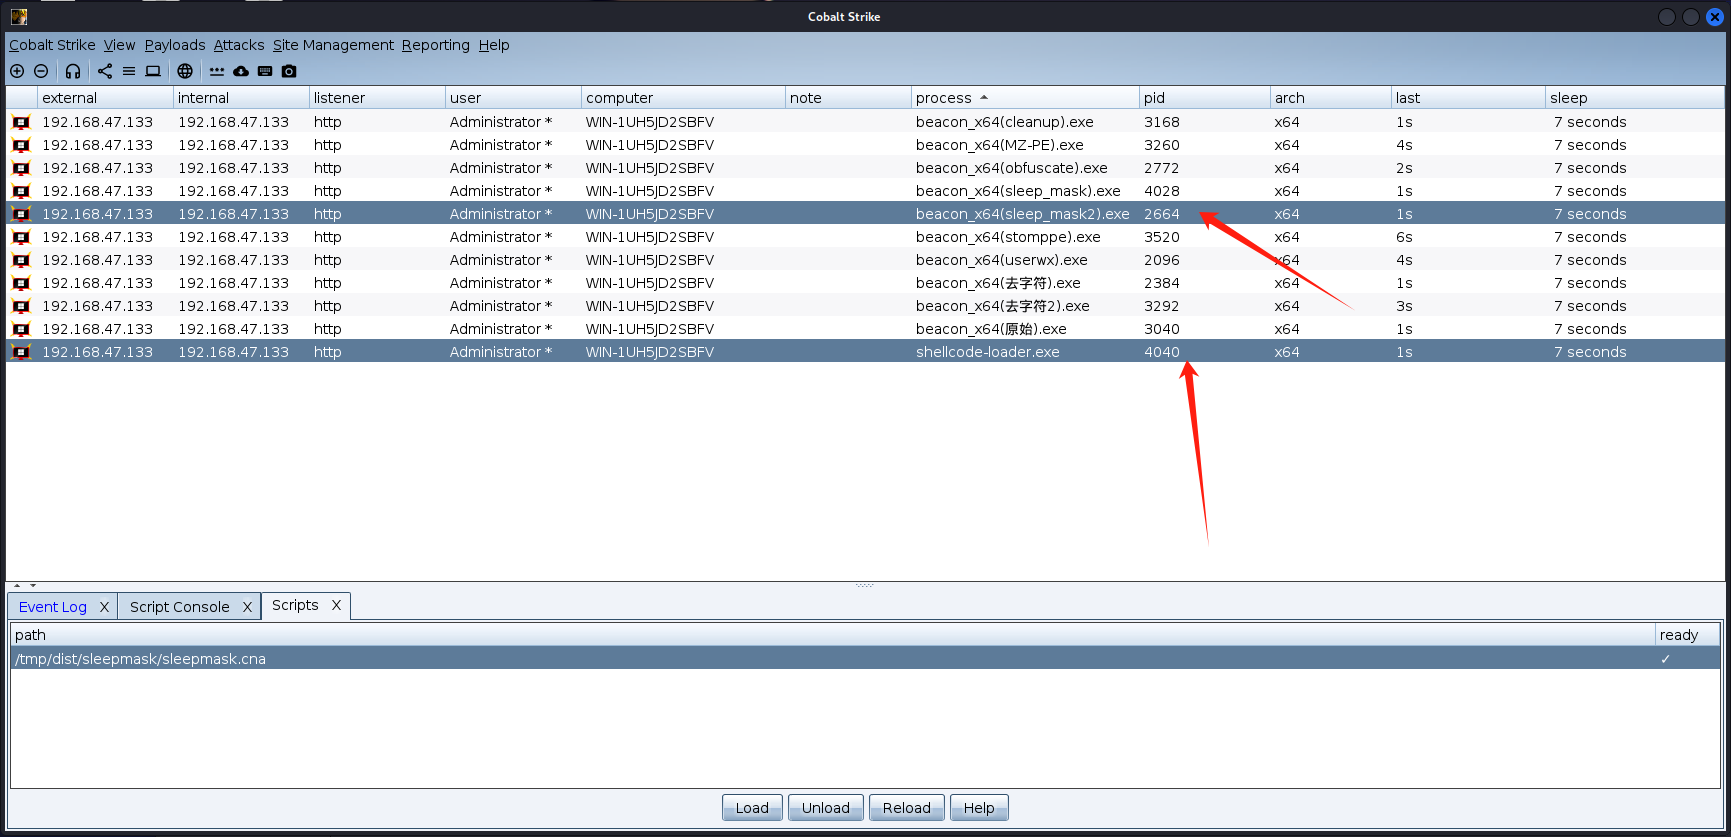This screenshot has height=837, width=1731.
Task: Open screenshots via camera icon
Action: [x=289, y=71]
